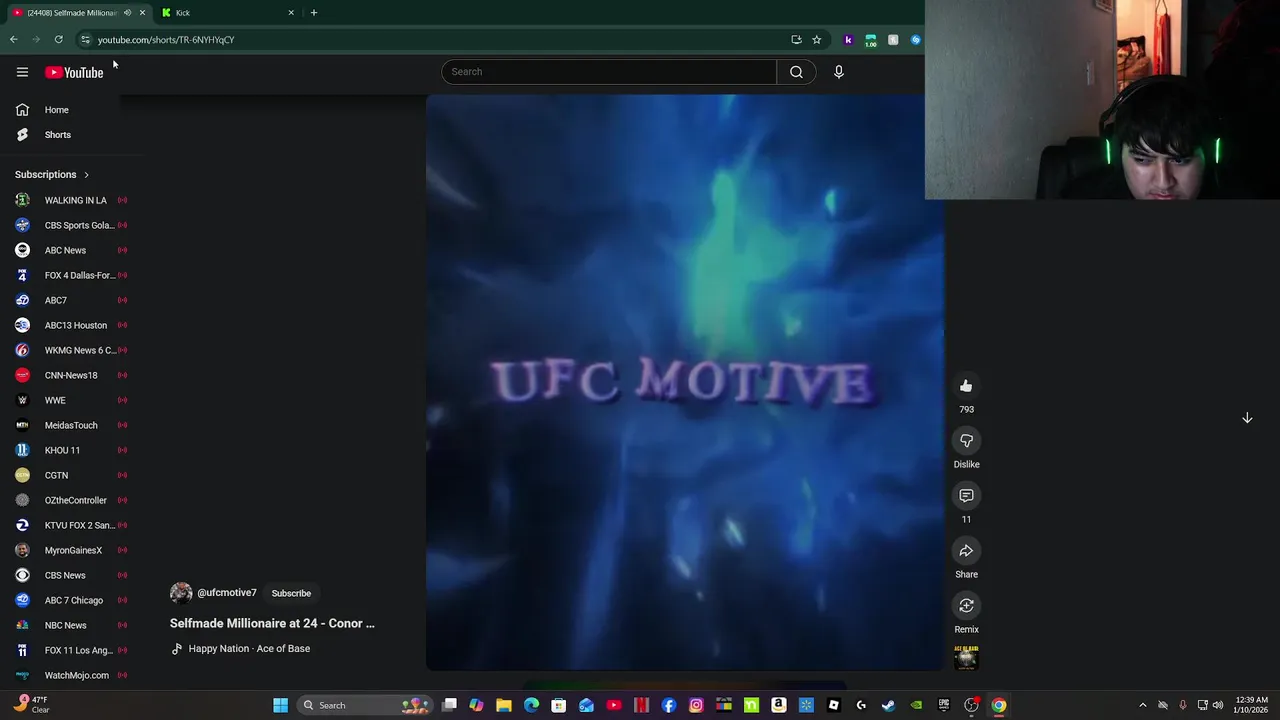Screen dimensions: 1280x720
Task: Install or cast via the address bar screen icon
Action: pos(796,40)
